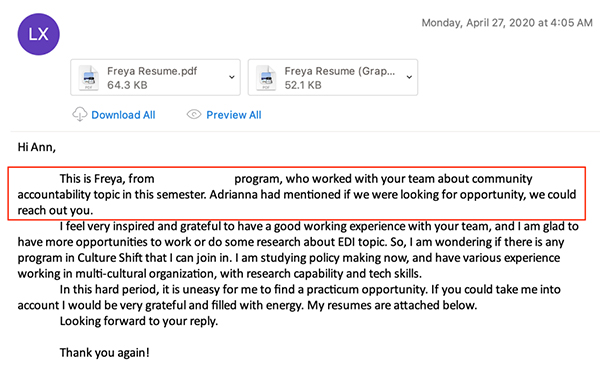Click the cloud download icon
This screenshot has width=600, height=369.
point(80,114)
